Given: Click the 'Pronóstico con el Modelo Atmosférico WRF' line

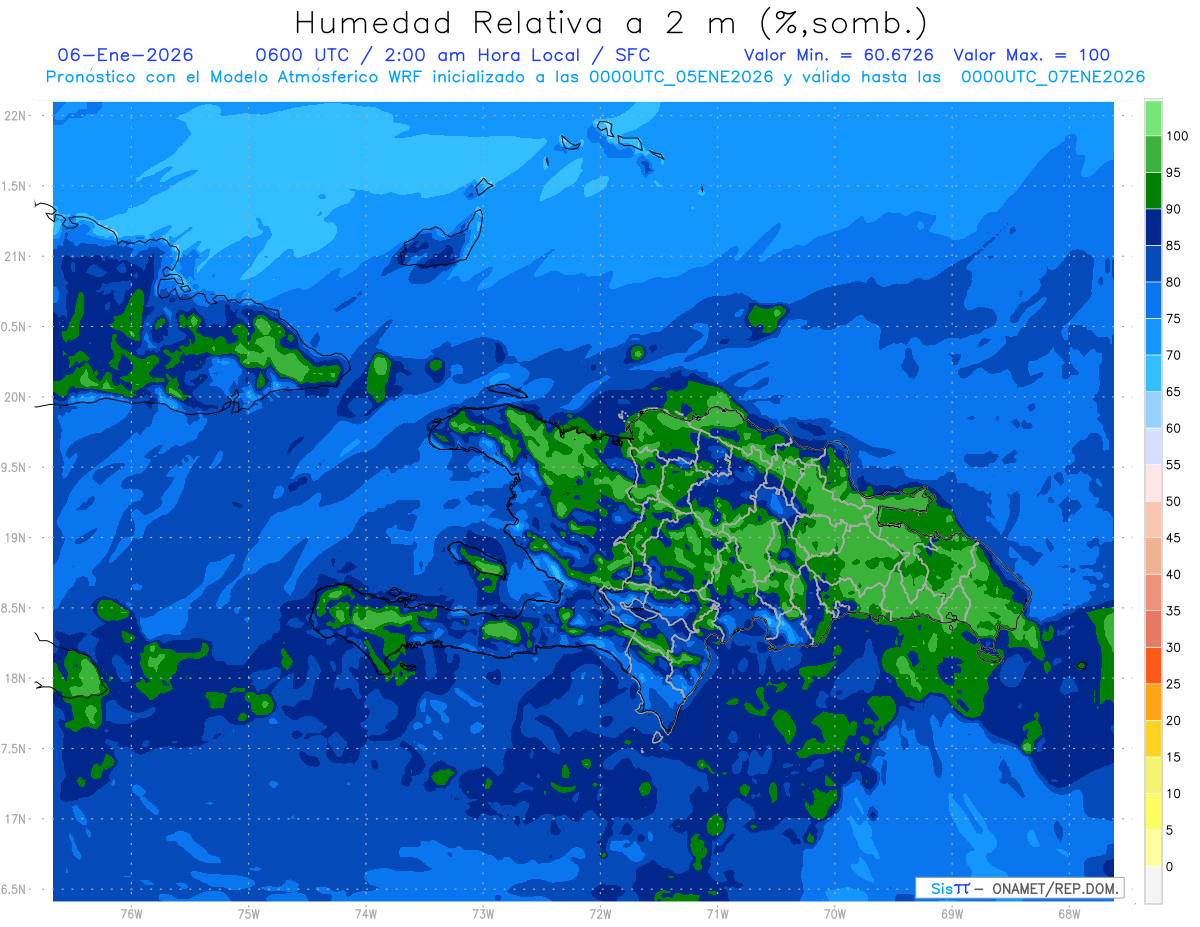Looking at the screenshot, I should coord(595,76).
